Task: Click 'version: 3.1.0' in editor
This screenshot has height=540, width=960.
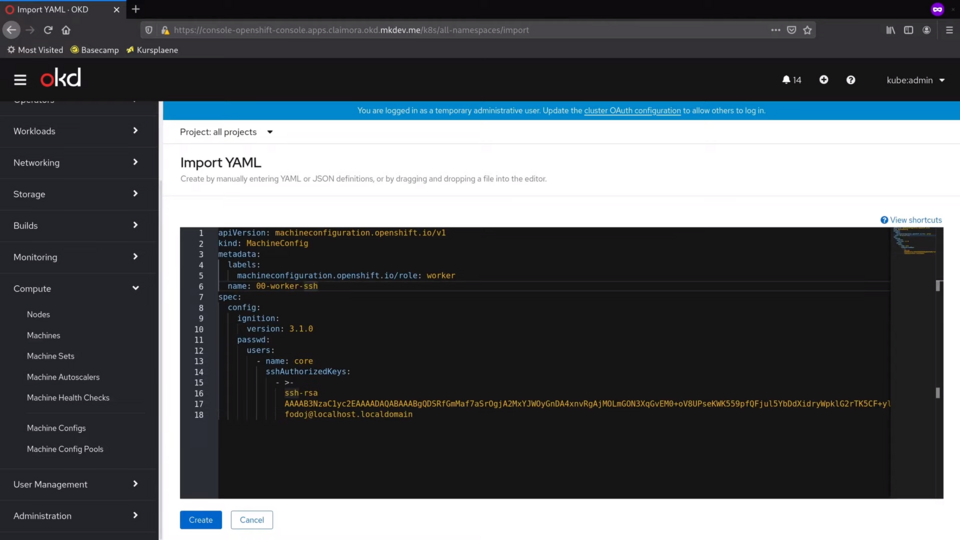Action: coord(280,329)
